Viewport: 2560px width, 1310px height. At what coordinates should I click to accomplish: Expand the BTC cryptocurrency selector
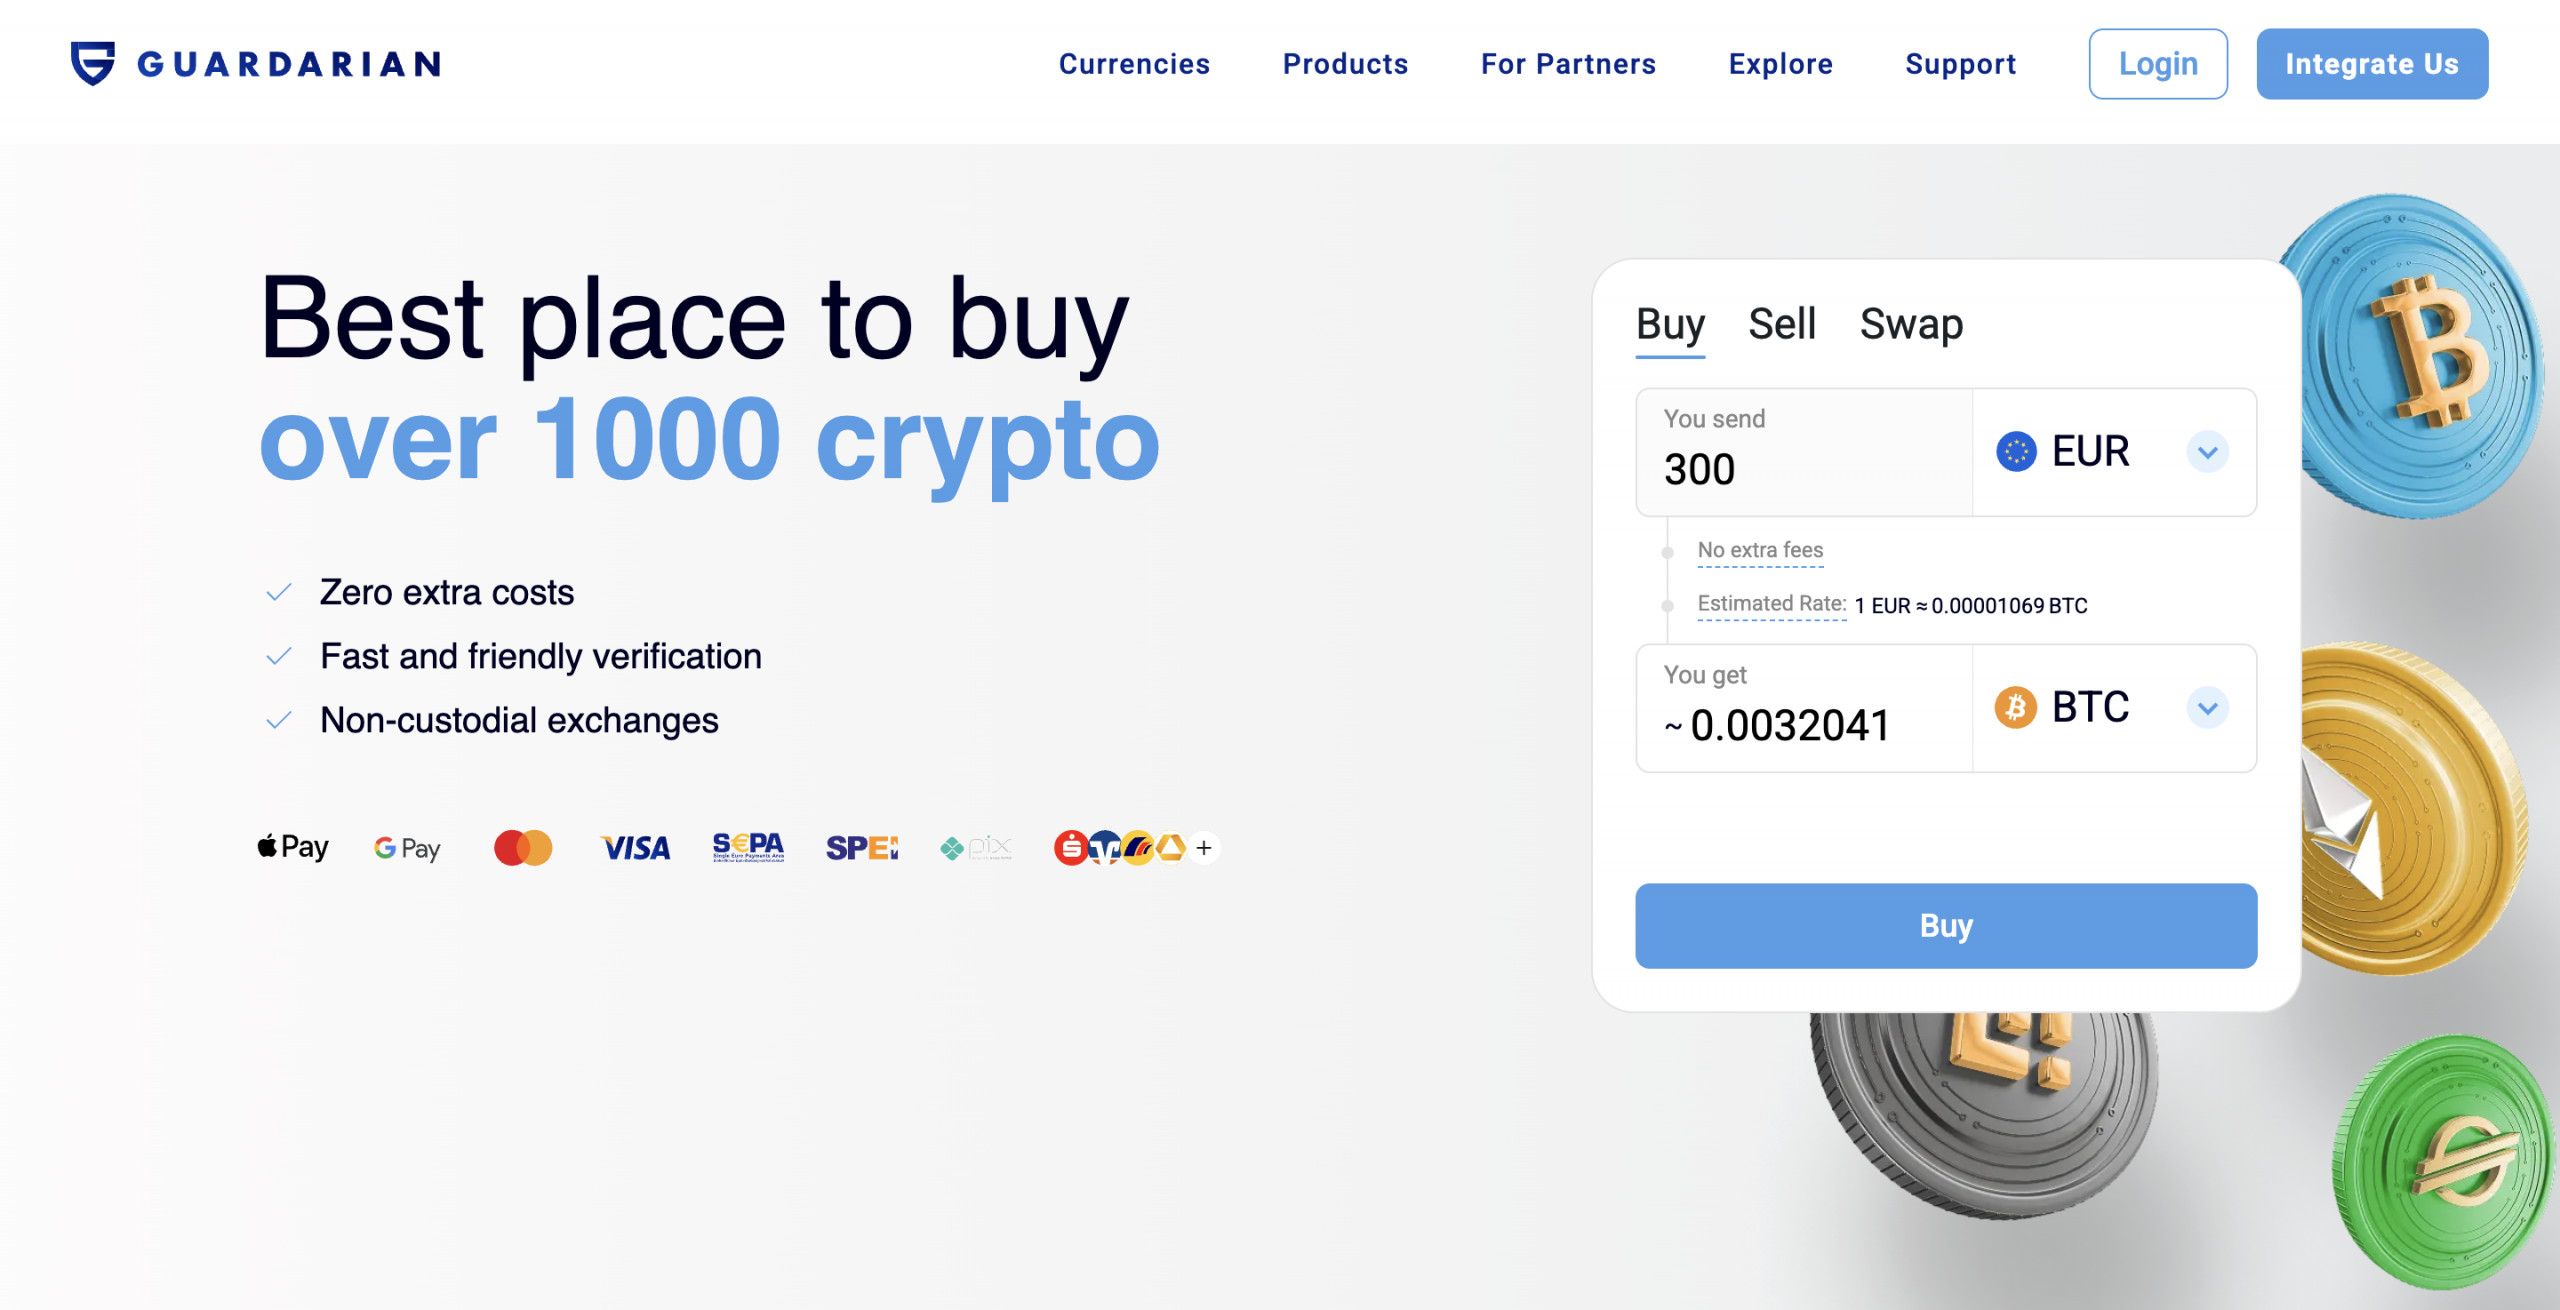coord(2209,707)
